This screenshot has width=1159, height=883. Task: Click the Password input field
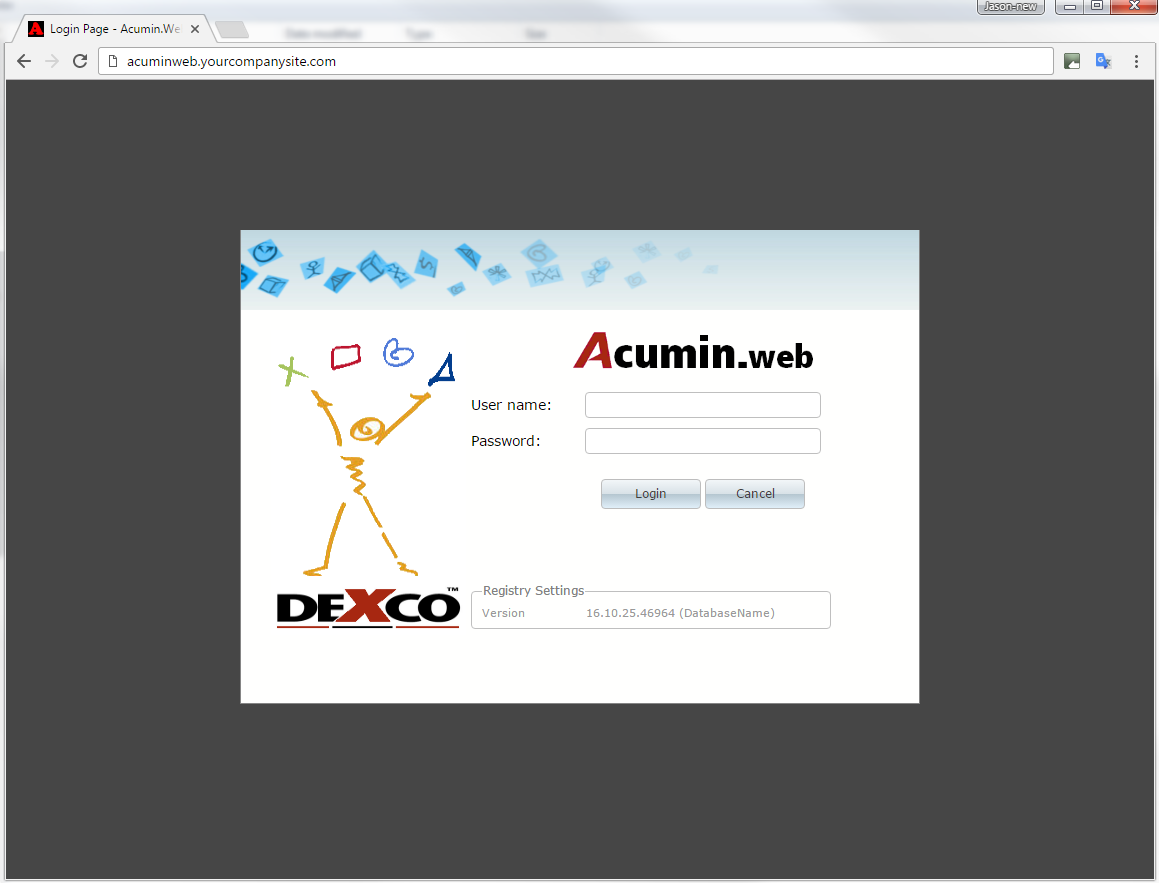[702, 441]
